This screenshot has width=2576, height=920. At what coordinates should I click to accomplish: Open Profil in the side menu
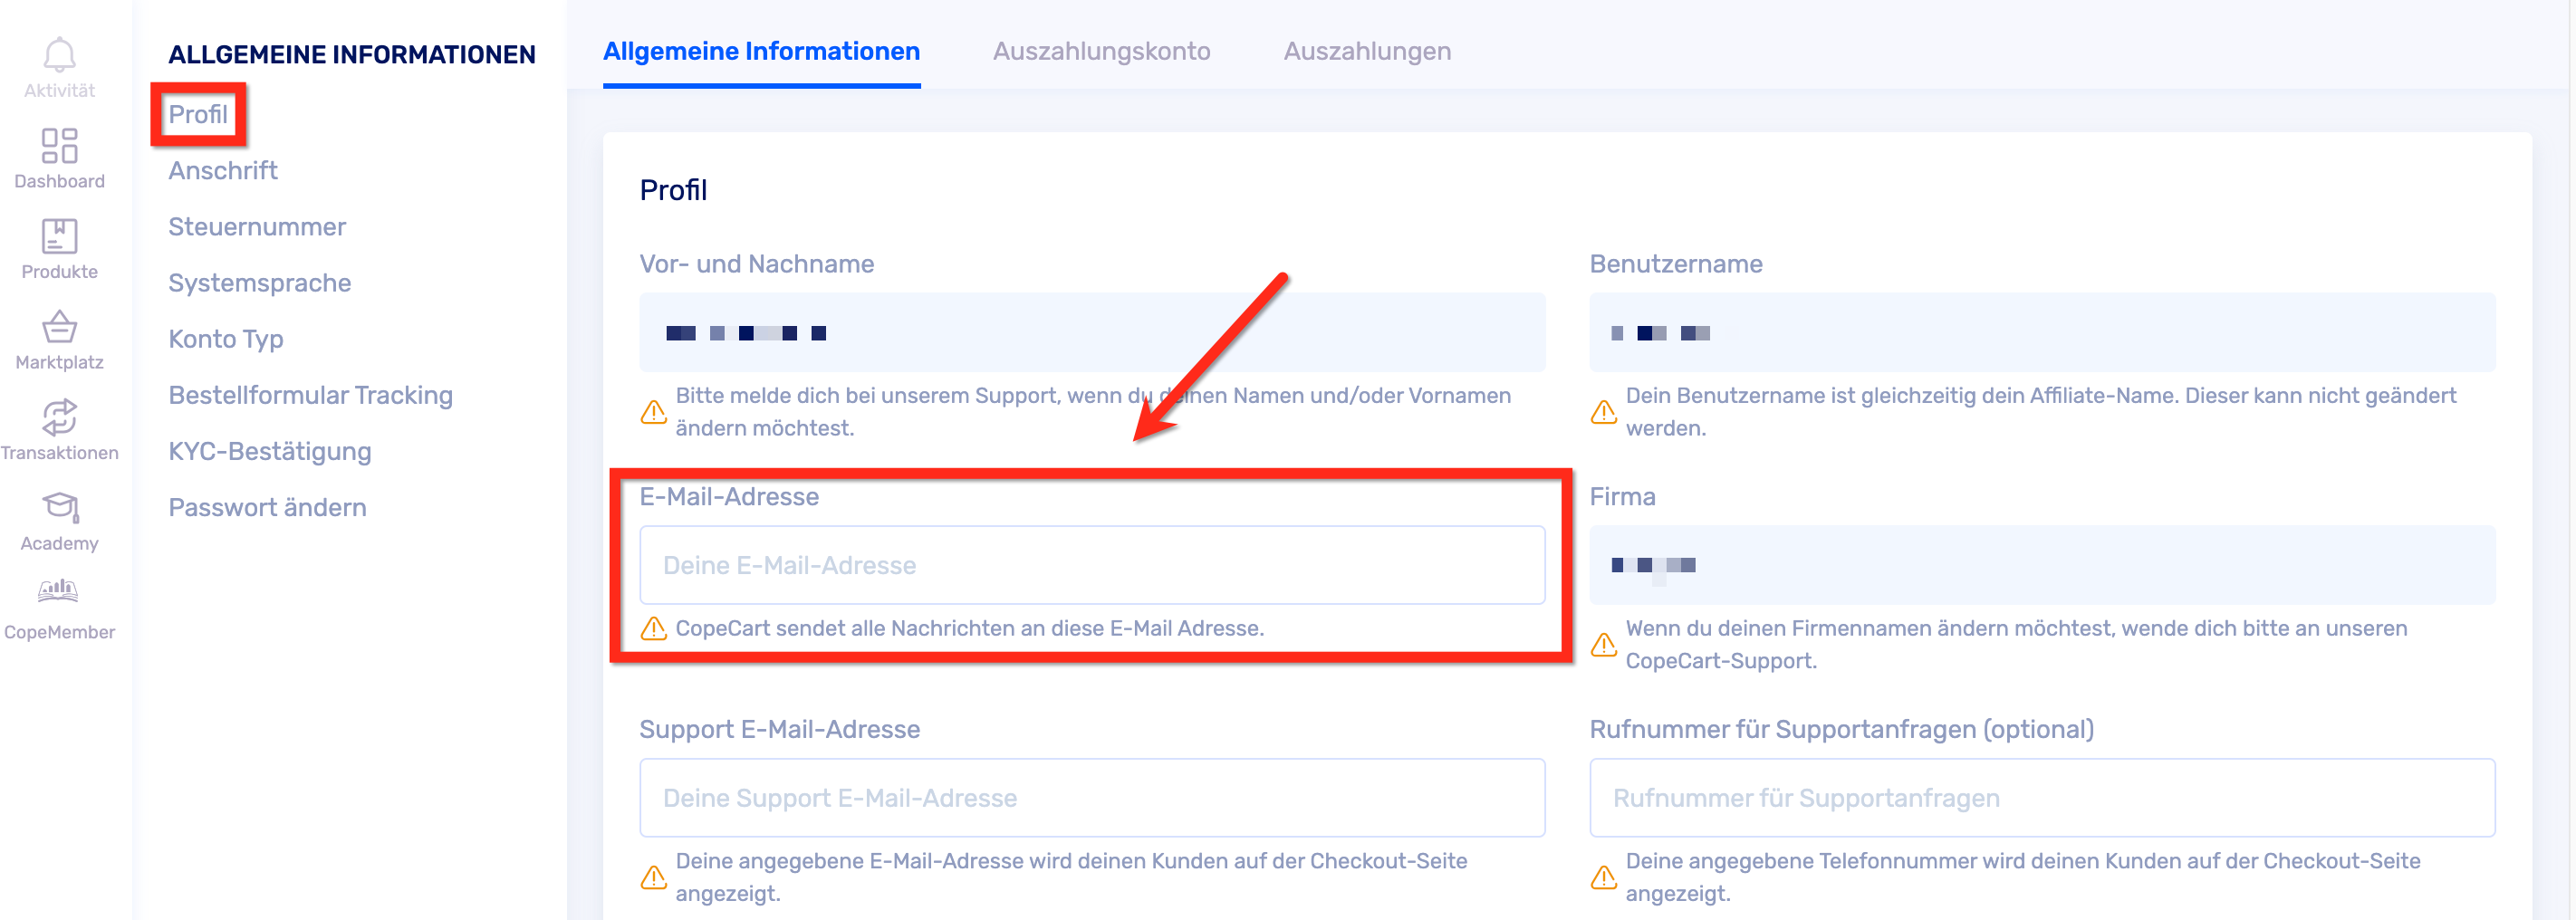198,114
